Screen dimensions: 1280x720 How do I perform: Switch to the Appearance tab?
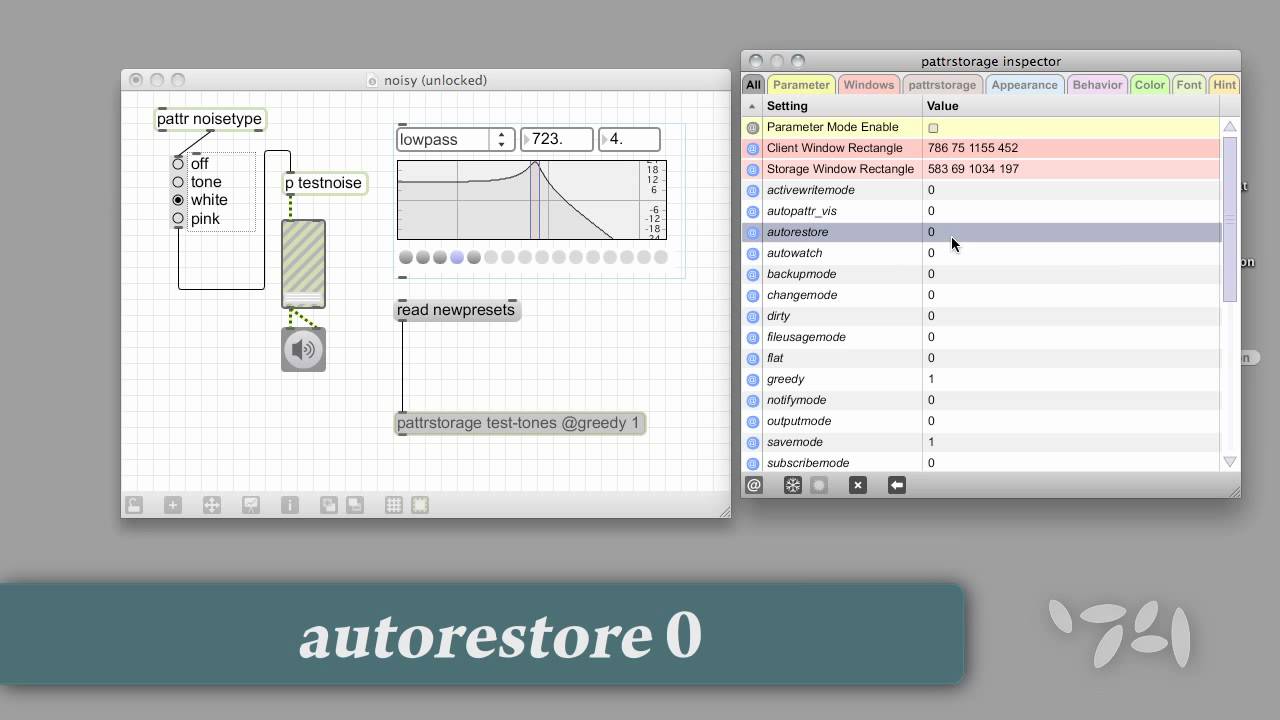(1024, 85)
